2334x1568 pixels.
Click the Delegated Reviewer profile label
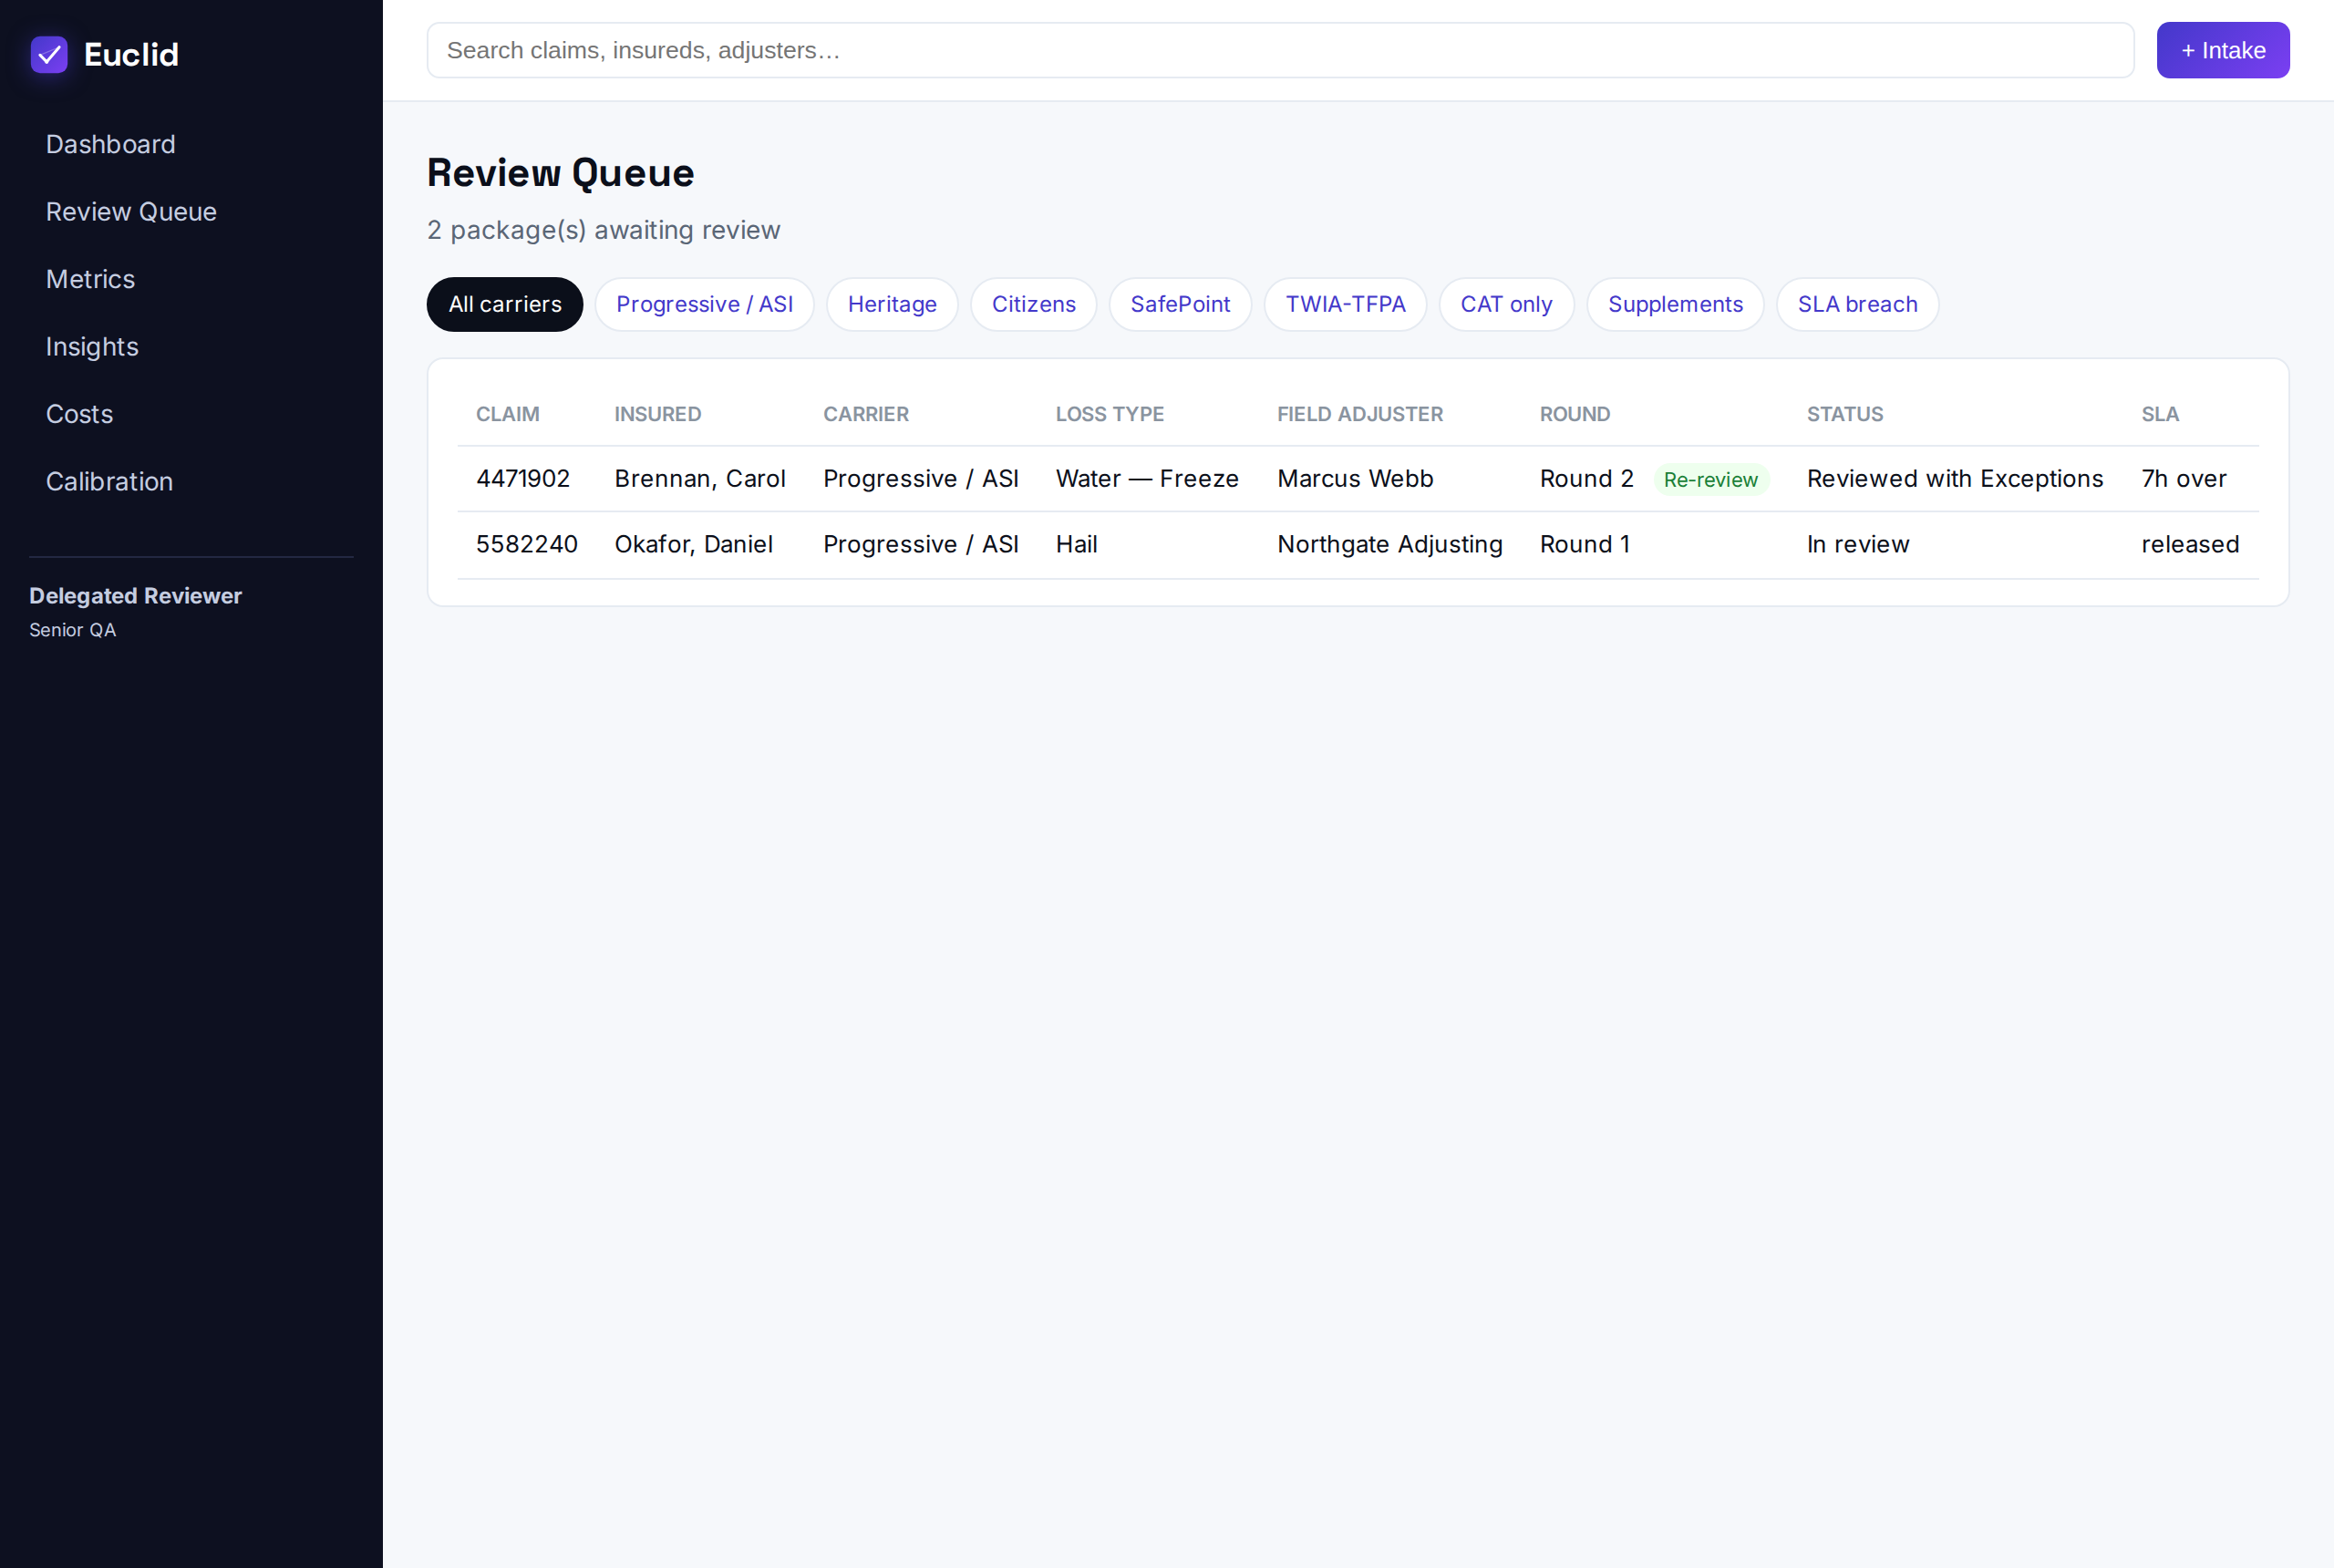click(x=135, y=596)
